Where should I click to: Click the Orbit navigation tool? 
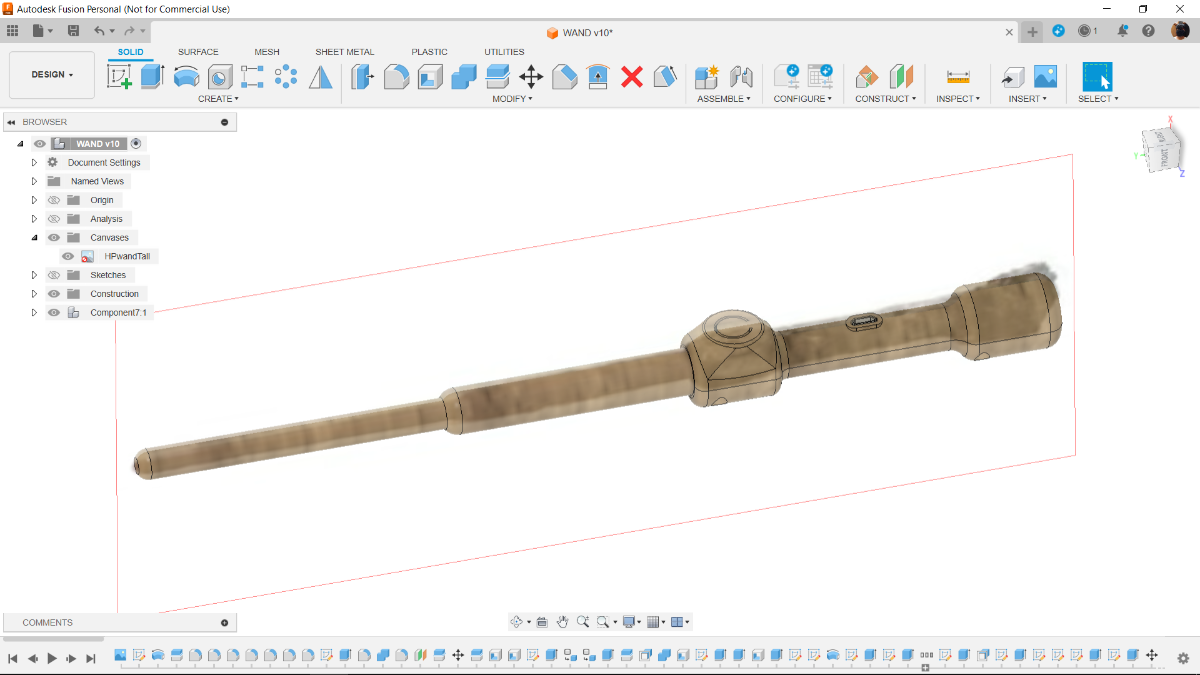pos(517,622)
